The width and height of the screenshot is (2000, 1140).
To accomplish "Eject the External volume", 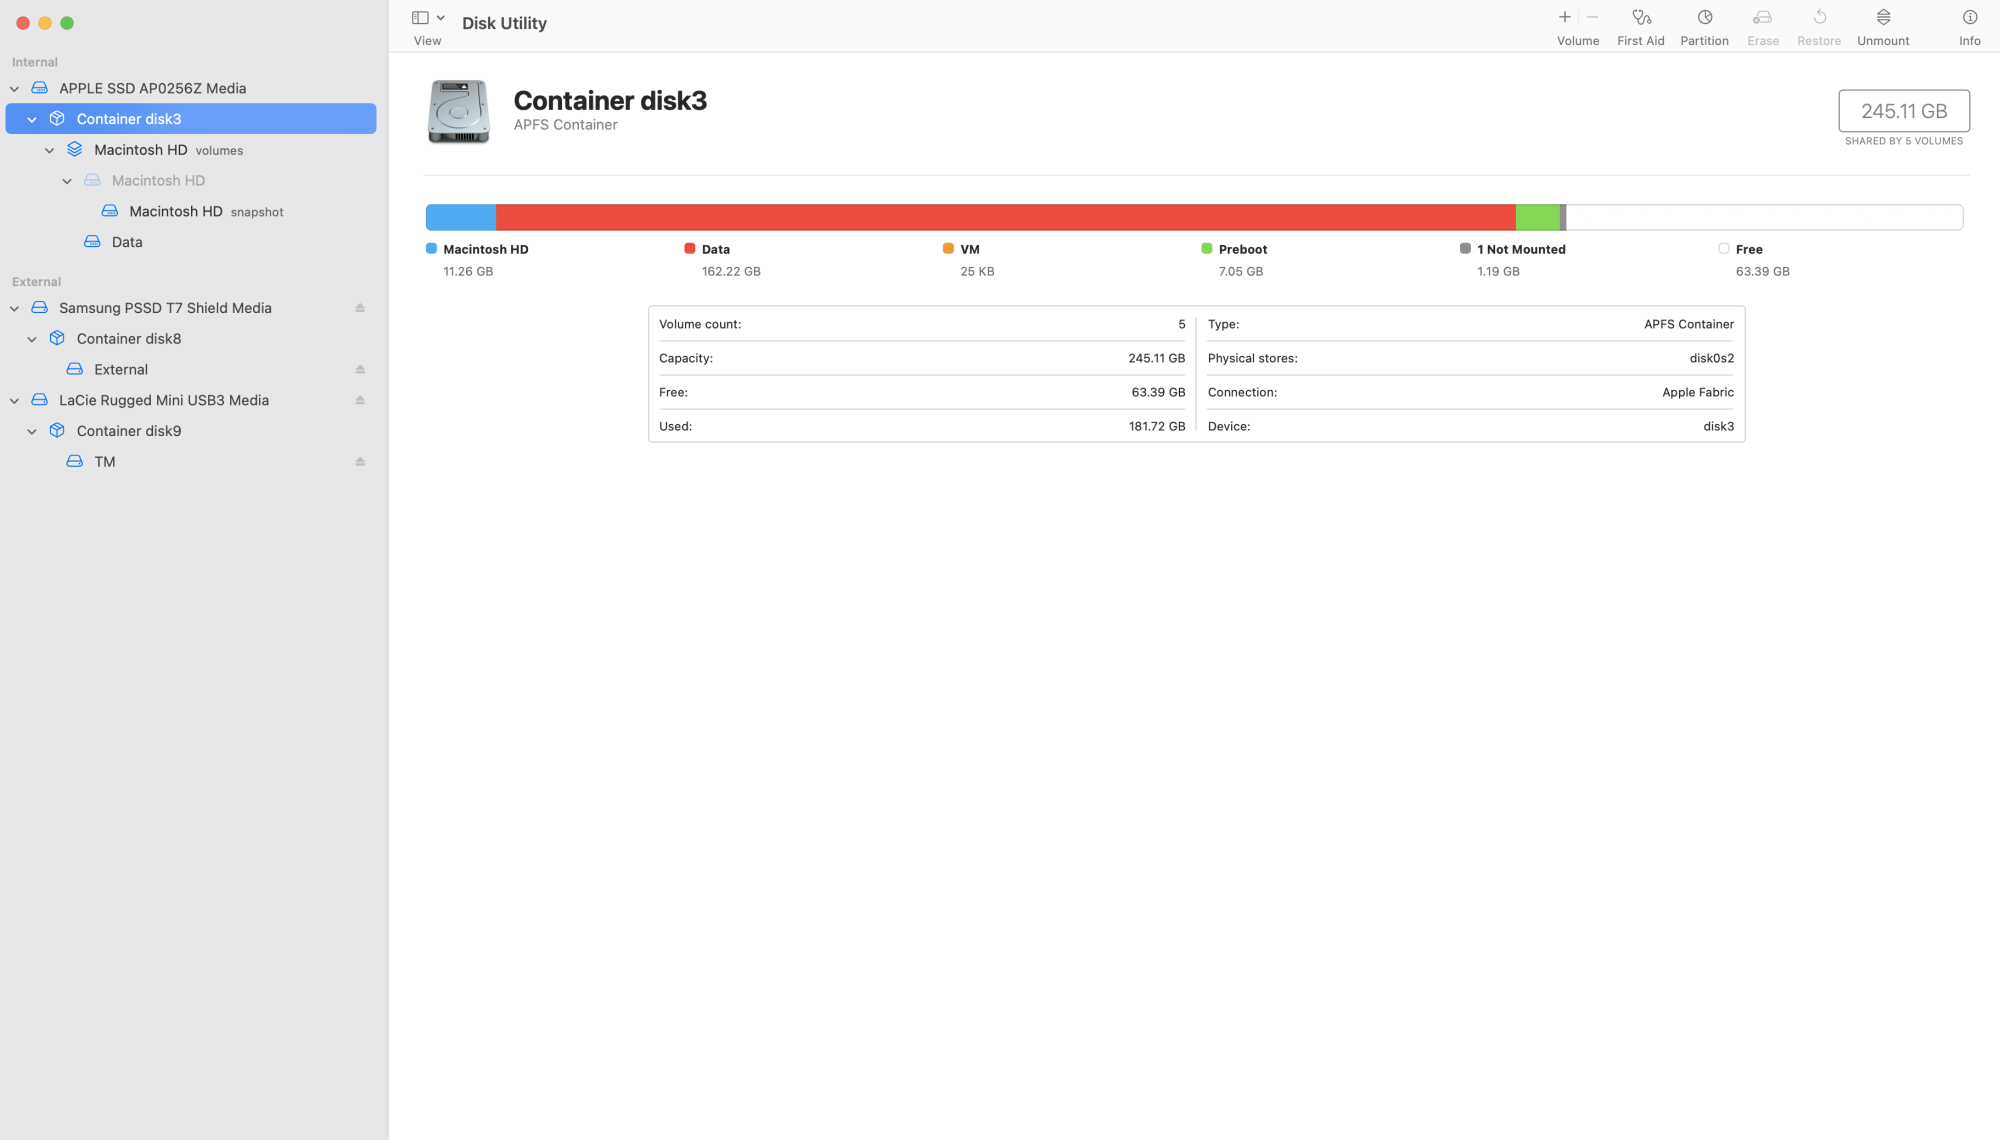I will pyautogui.click(x=360, y=370).
